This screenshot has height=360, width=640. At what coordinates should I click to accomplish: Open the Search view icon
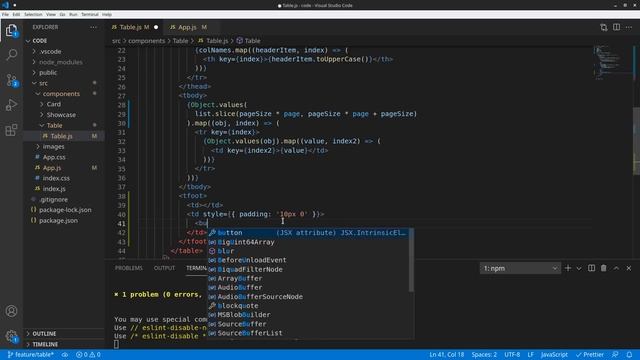(x=11, y=55)
